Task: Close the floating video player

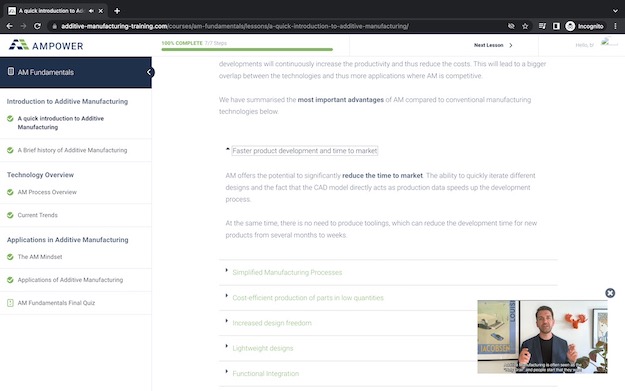Action: [x=610, y=293]
